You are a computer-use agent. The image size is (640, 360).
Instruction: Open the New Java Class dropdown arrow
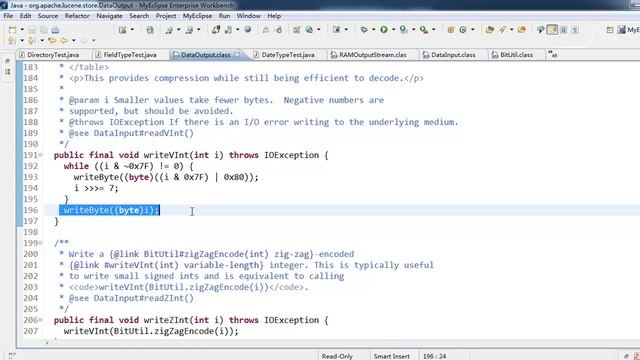pos(473,29)
